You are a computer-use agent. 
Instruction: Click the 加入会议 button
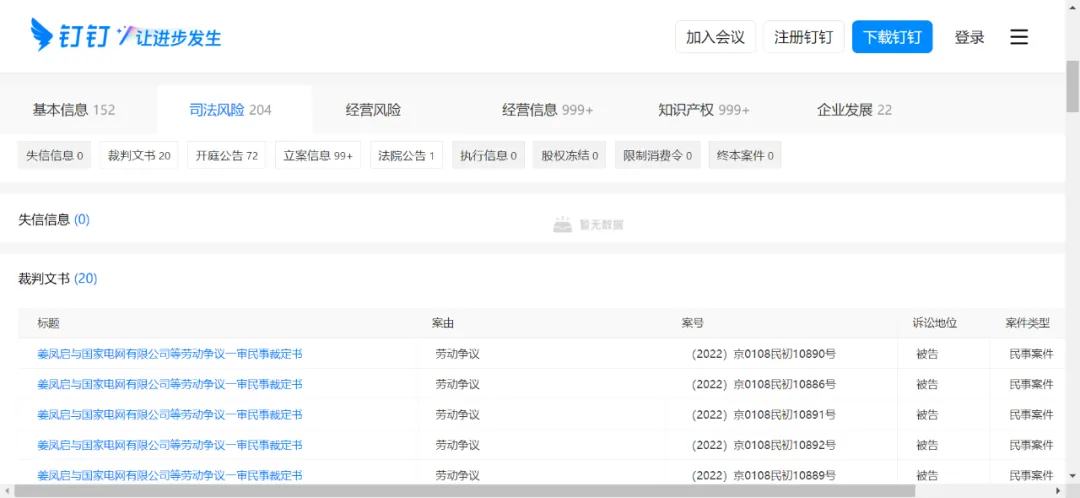(x=715, y=37)
